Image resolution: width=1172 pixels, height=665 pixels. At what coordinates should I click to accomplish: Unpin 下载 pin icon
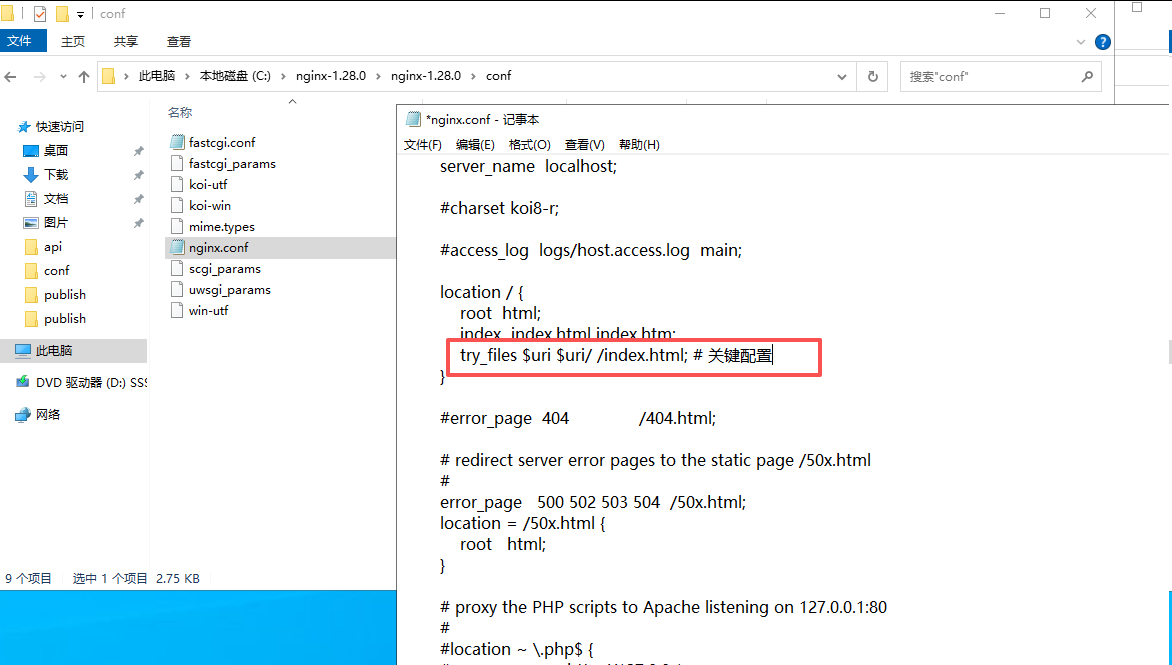[138, 175]
